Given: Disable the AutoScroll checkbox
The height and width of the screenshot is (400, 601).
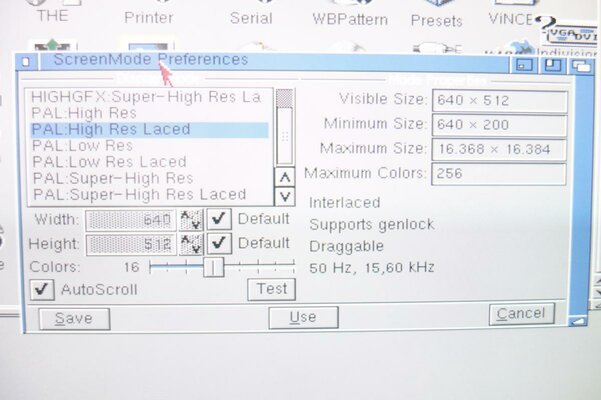Looking at the screenshot, I should 42,289.
